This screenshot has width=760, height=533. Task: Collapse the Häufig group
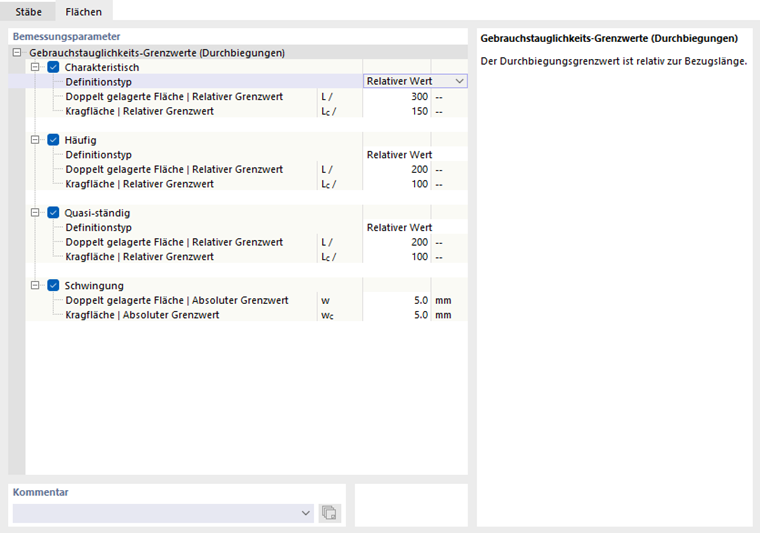(35, 140)
